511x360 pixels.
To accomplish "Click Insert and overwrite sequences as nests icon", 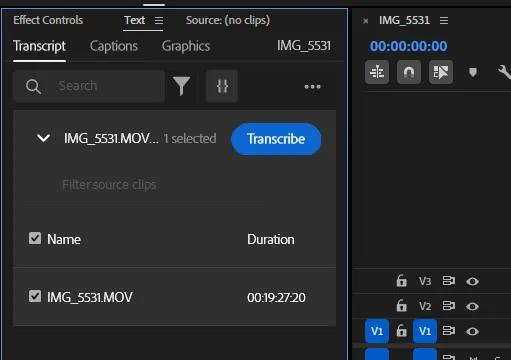I will coord(377,72).
